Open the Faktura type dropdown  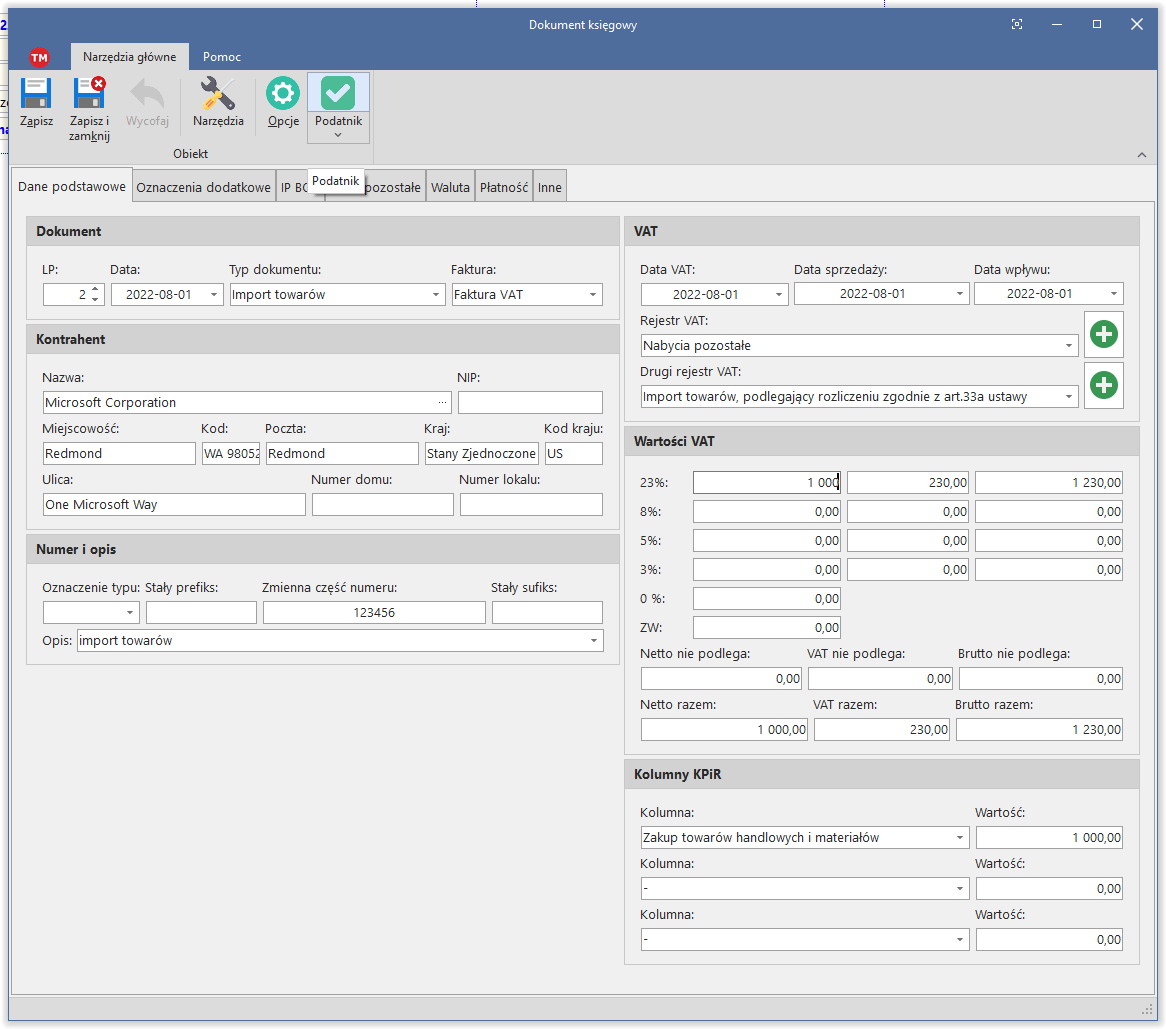[x=593, y=295]
